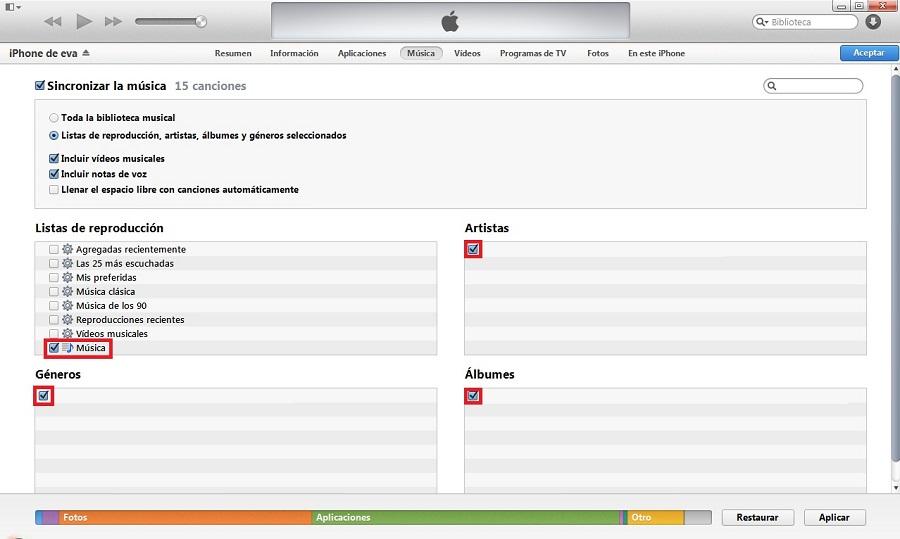Open the Programas de TV tab

[533, 53]
